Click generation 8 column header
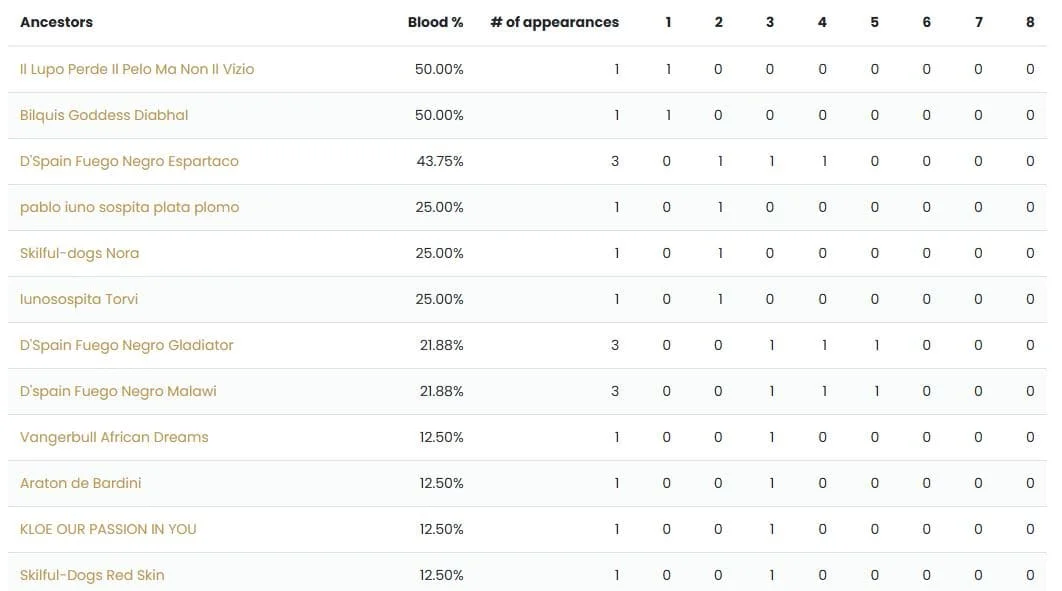The height and width of the screenshot is (591, 1062). click(1030, 22)
